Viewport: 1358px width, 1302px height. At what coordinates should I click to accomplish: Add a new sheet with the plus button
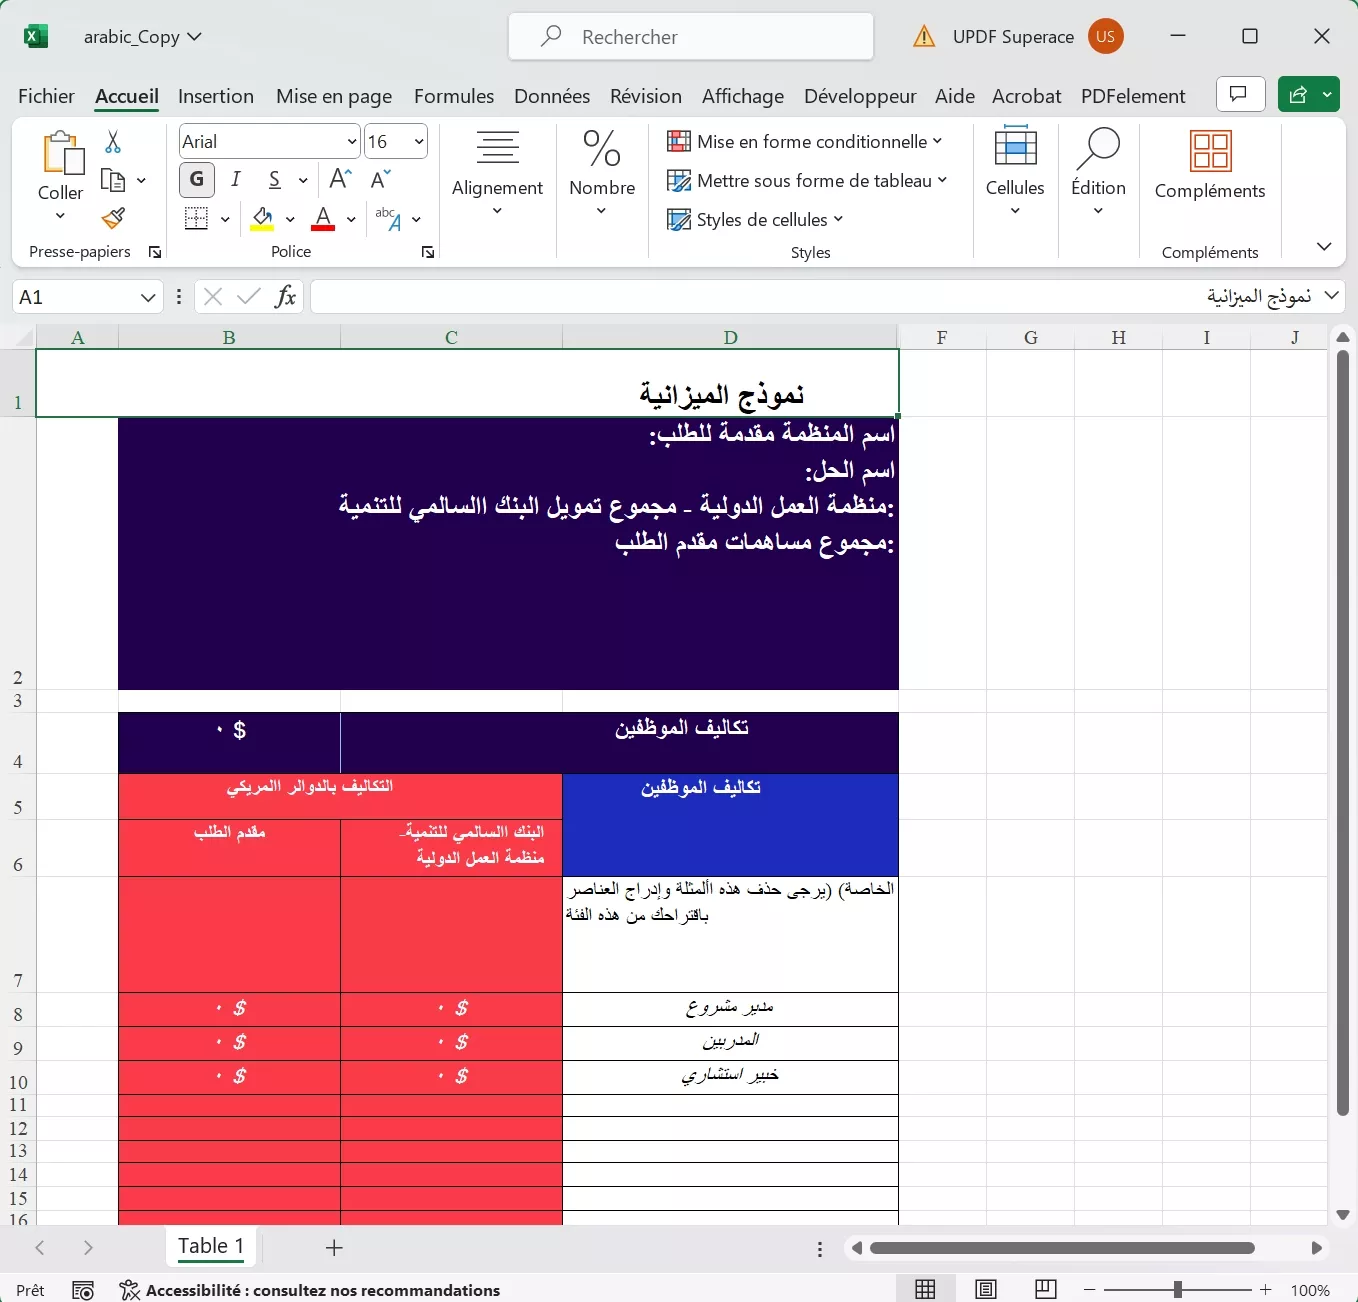pyautogui.click(x=334, y=1248)
